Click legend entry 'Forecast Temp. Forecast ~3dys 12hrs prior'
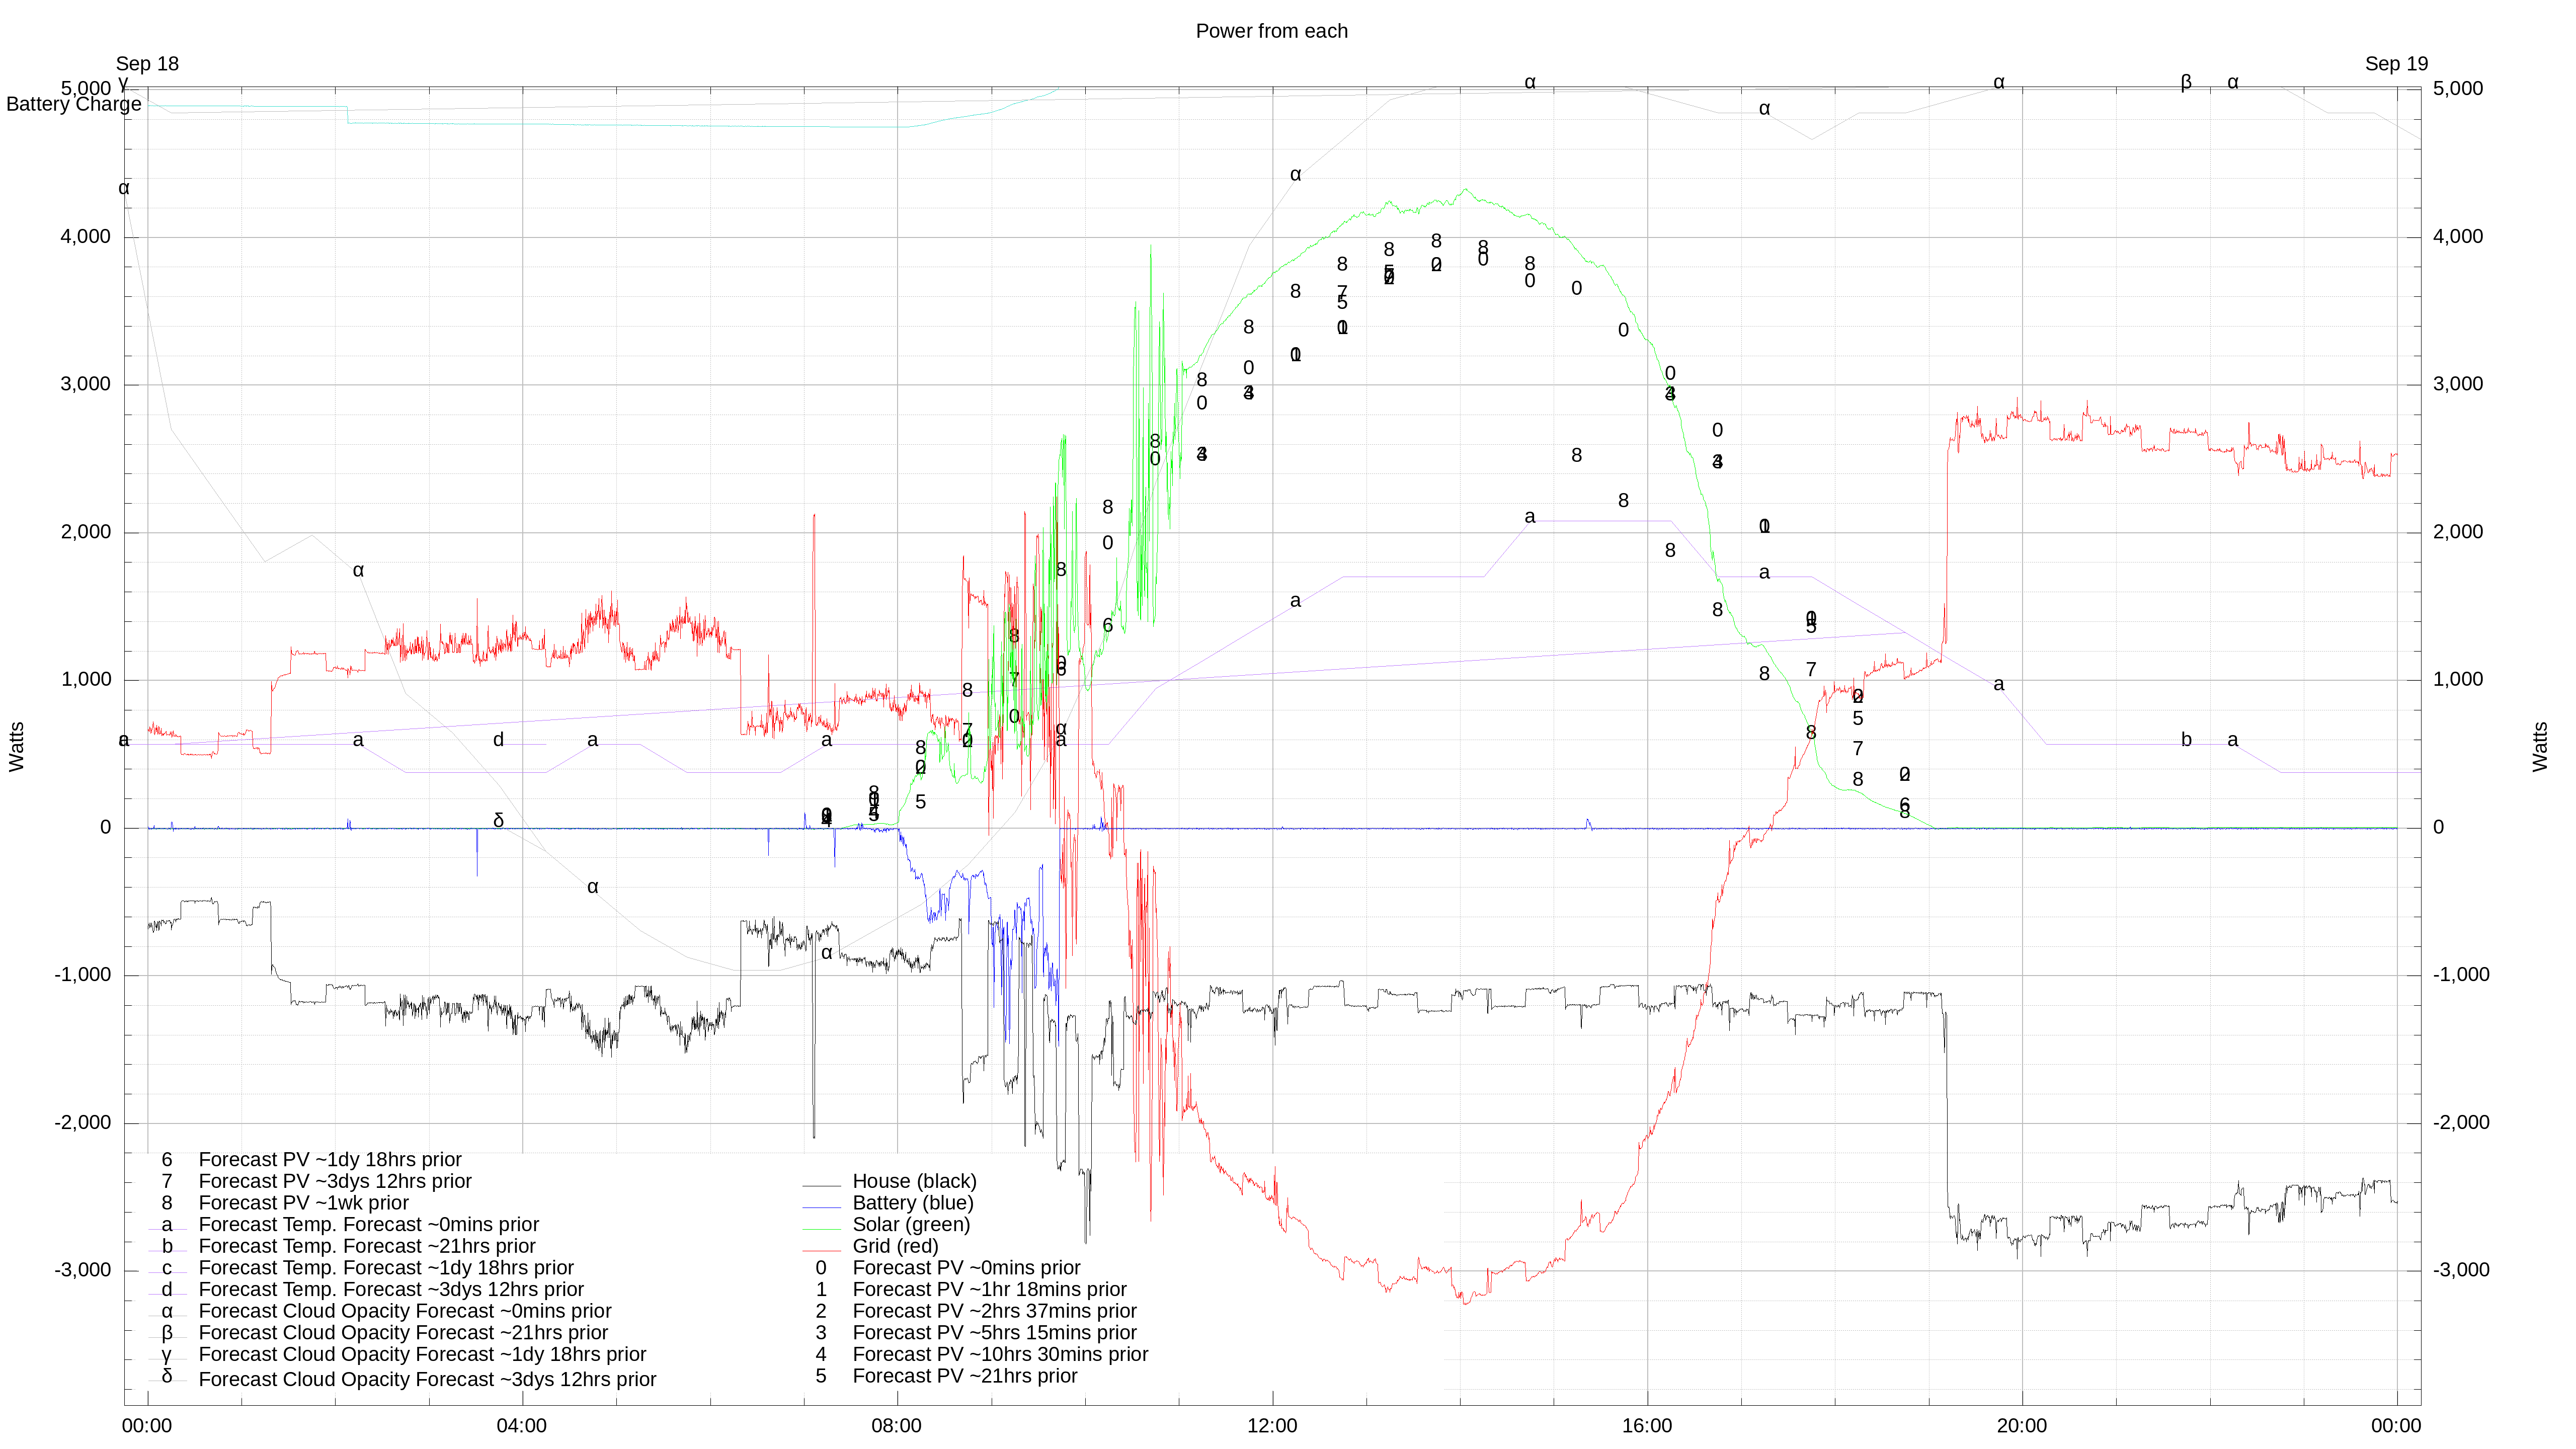This screenshot has height=1449, width=2576. [391, 1289]
